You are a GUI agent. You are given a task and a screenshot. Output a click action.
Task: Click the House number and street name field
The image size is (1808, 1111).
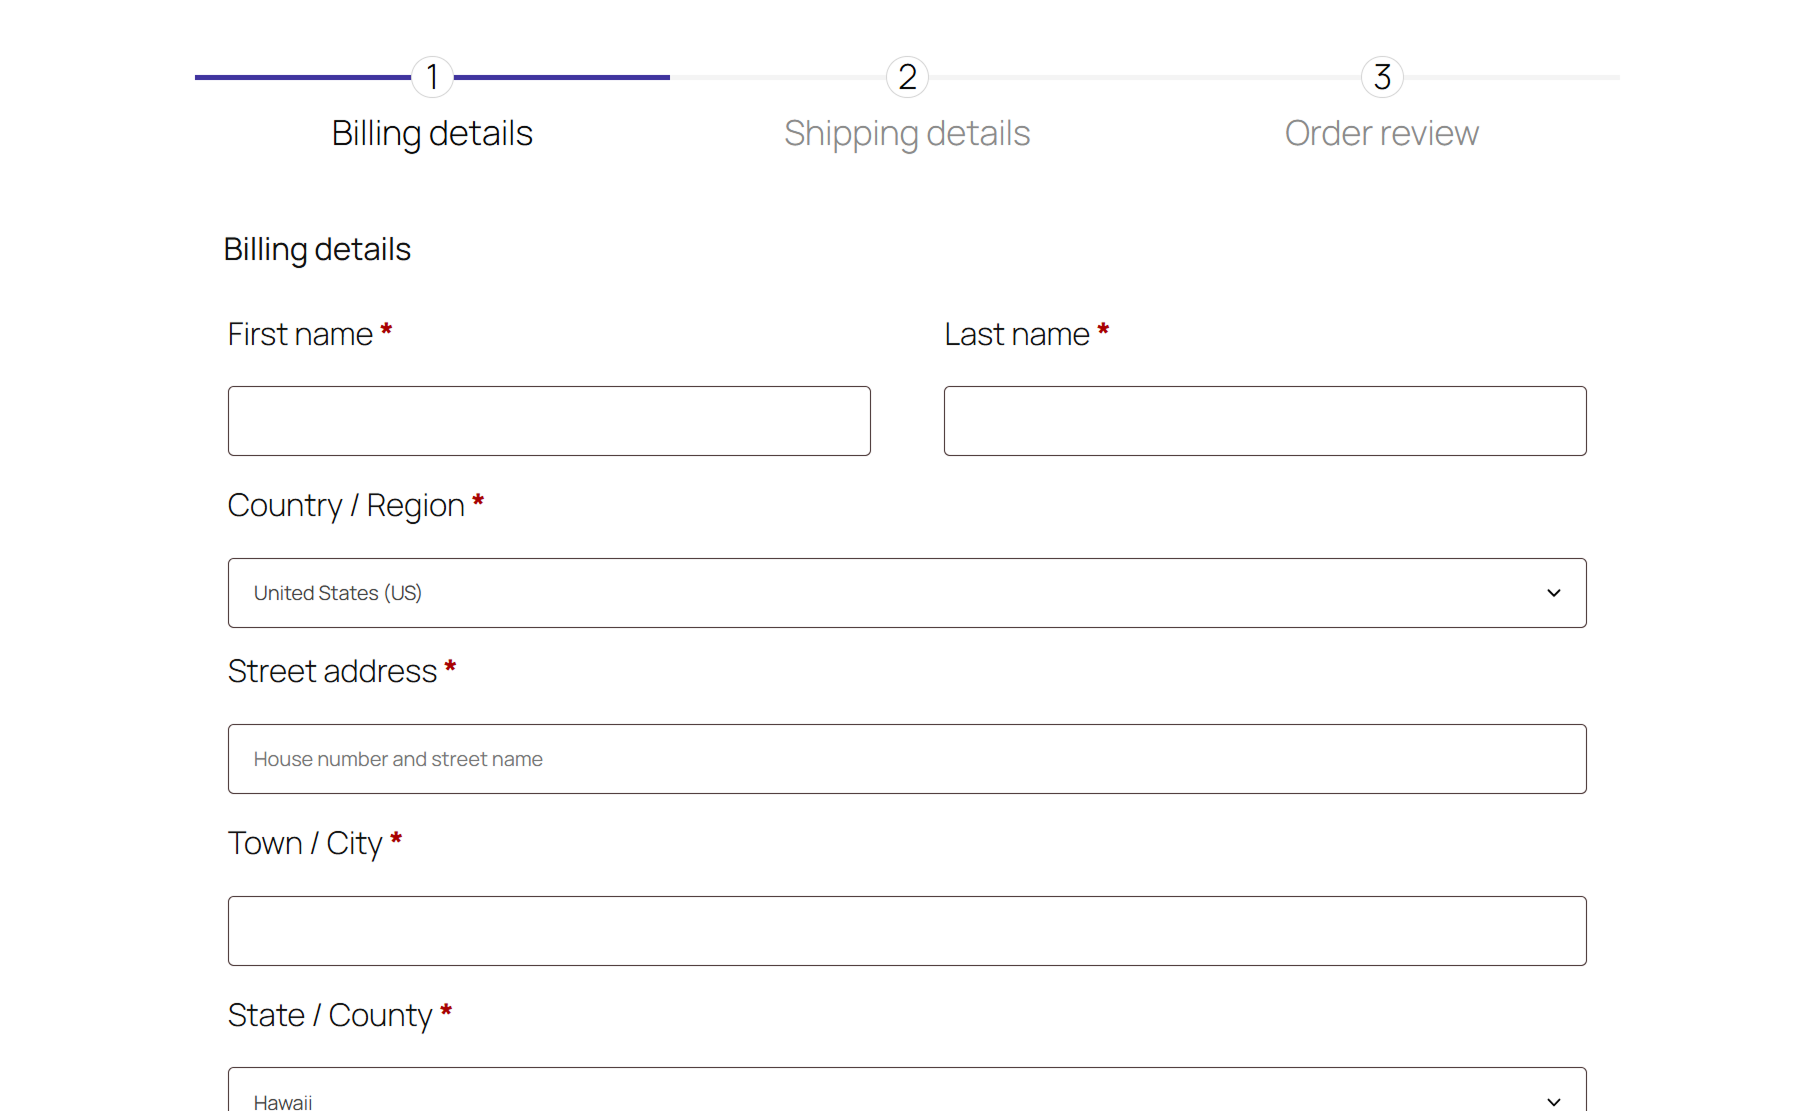coord(907,759)
